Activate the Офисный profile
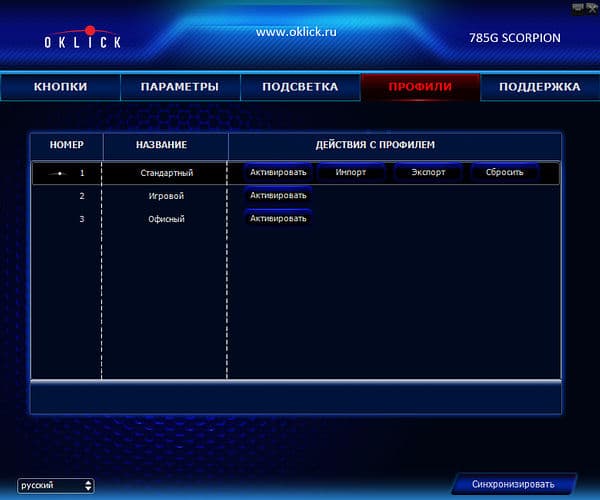 (x=278, y=218)
